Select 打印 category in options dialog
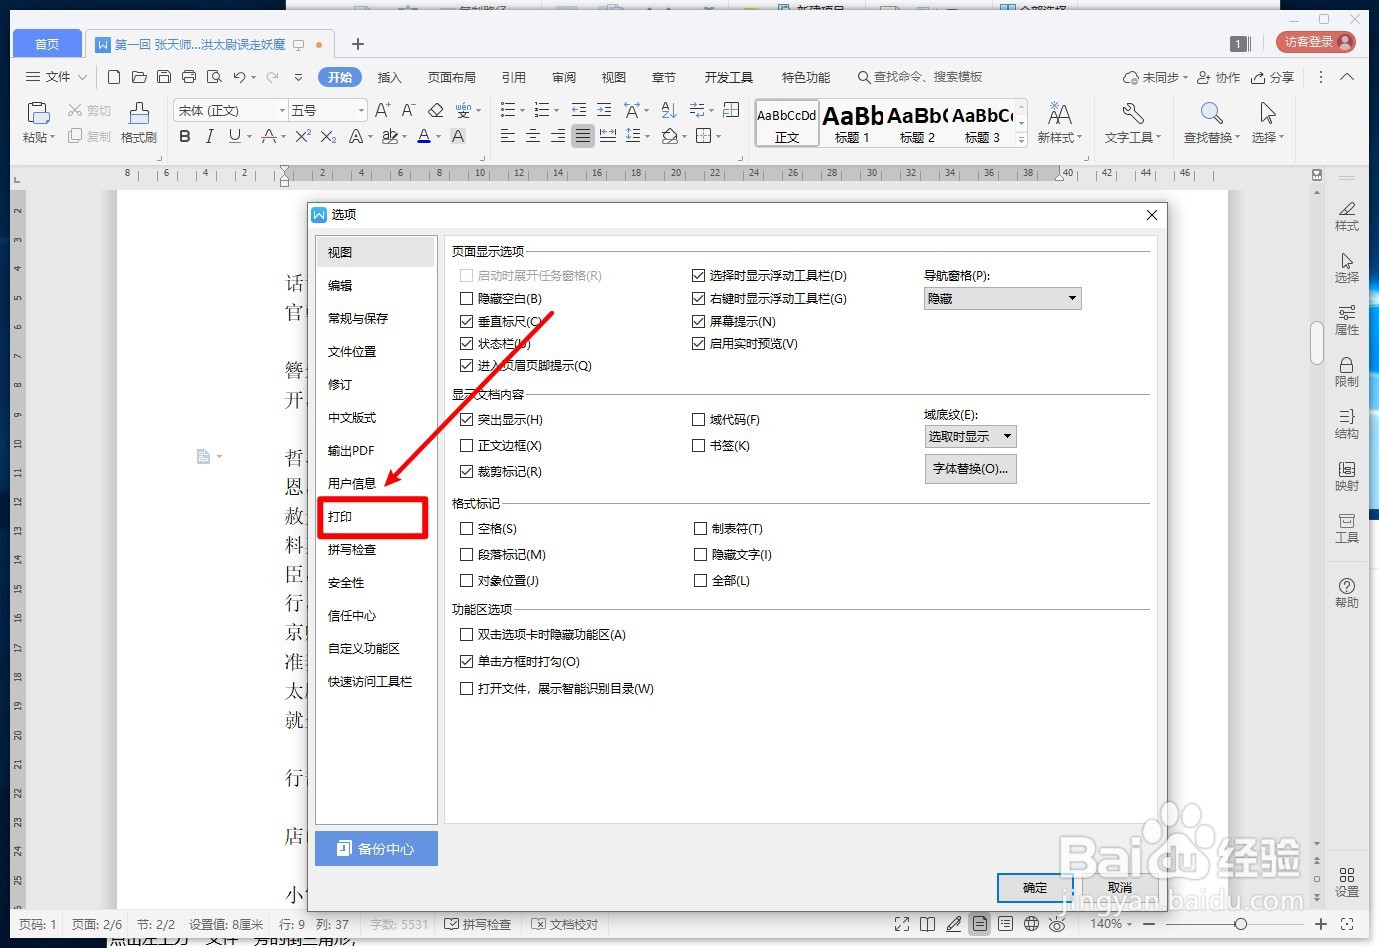The width and height of the screenshot is (1379, 948). point(340,516)
